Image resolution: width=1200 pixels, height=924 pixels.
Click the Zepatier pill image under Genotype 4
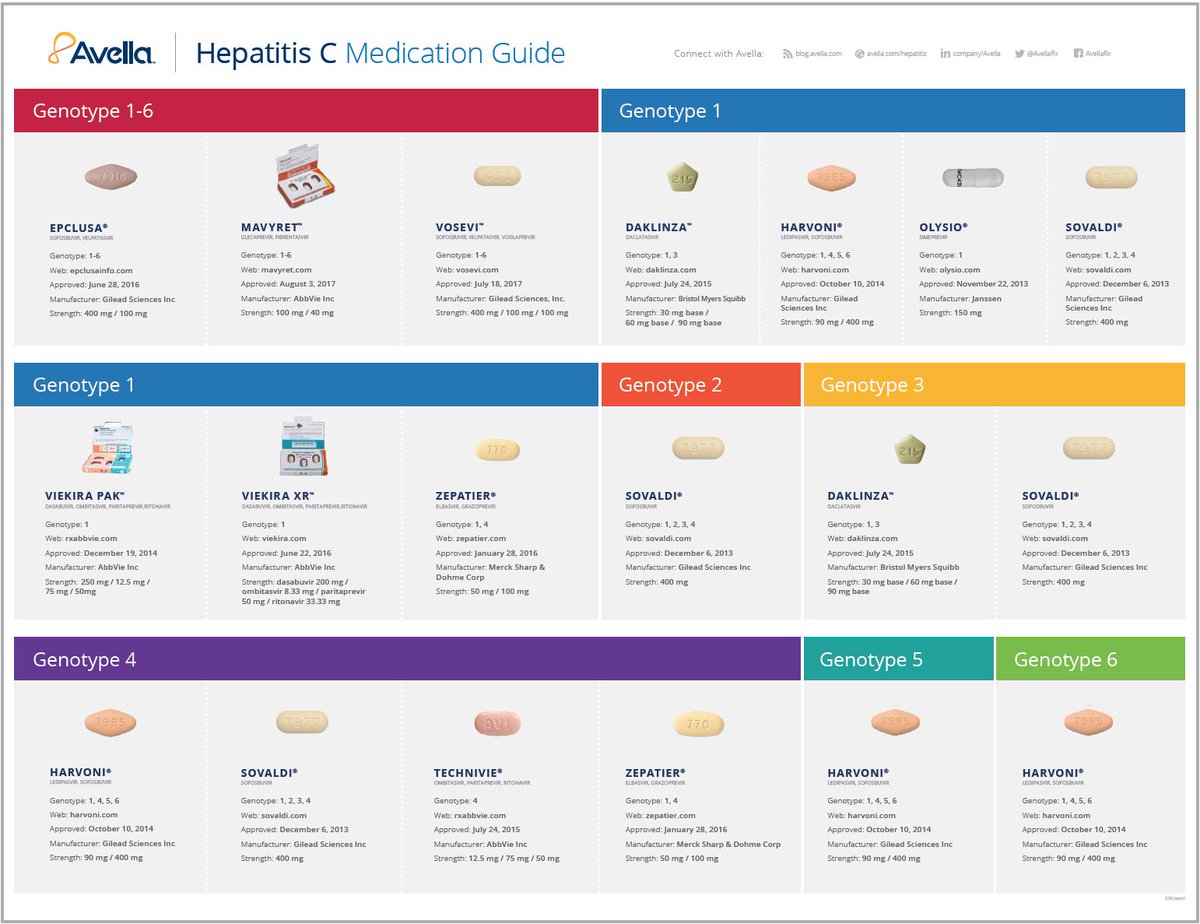698,723
